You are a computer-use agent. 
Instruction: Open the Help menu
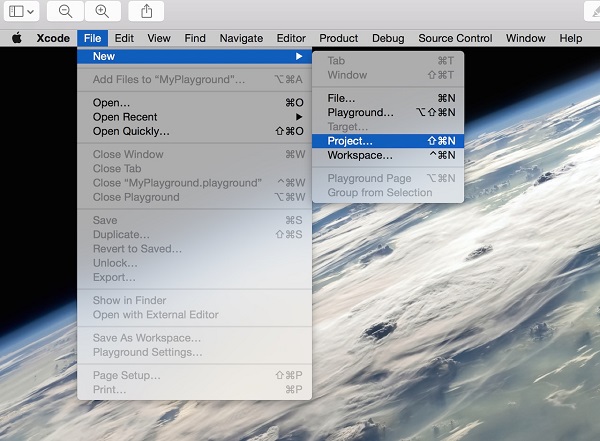[x=570, y=38]
